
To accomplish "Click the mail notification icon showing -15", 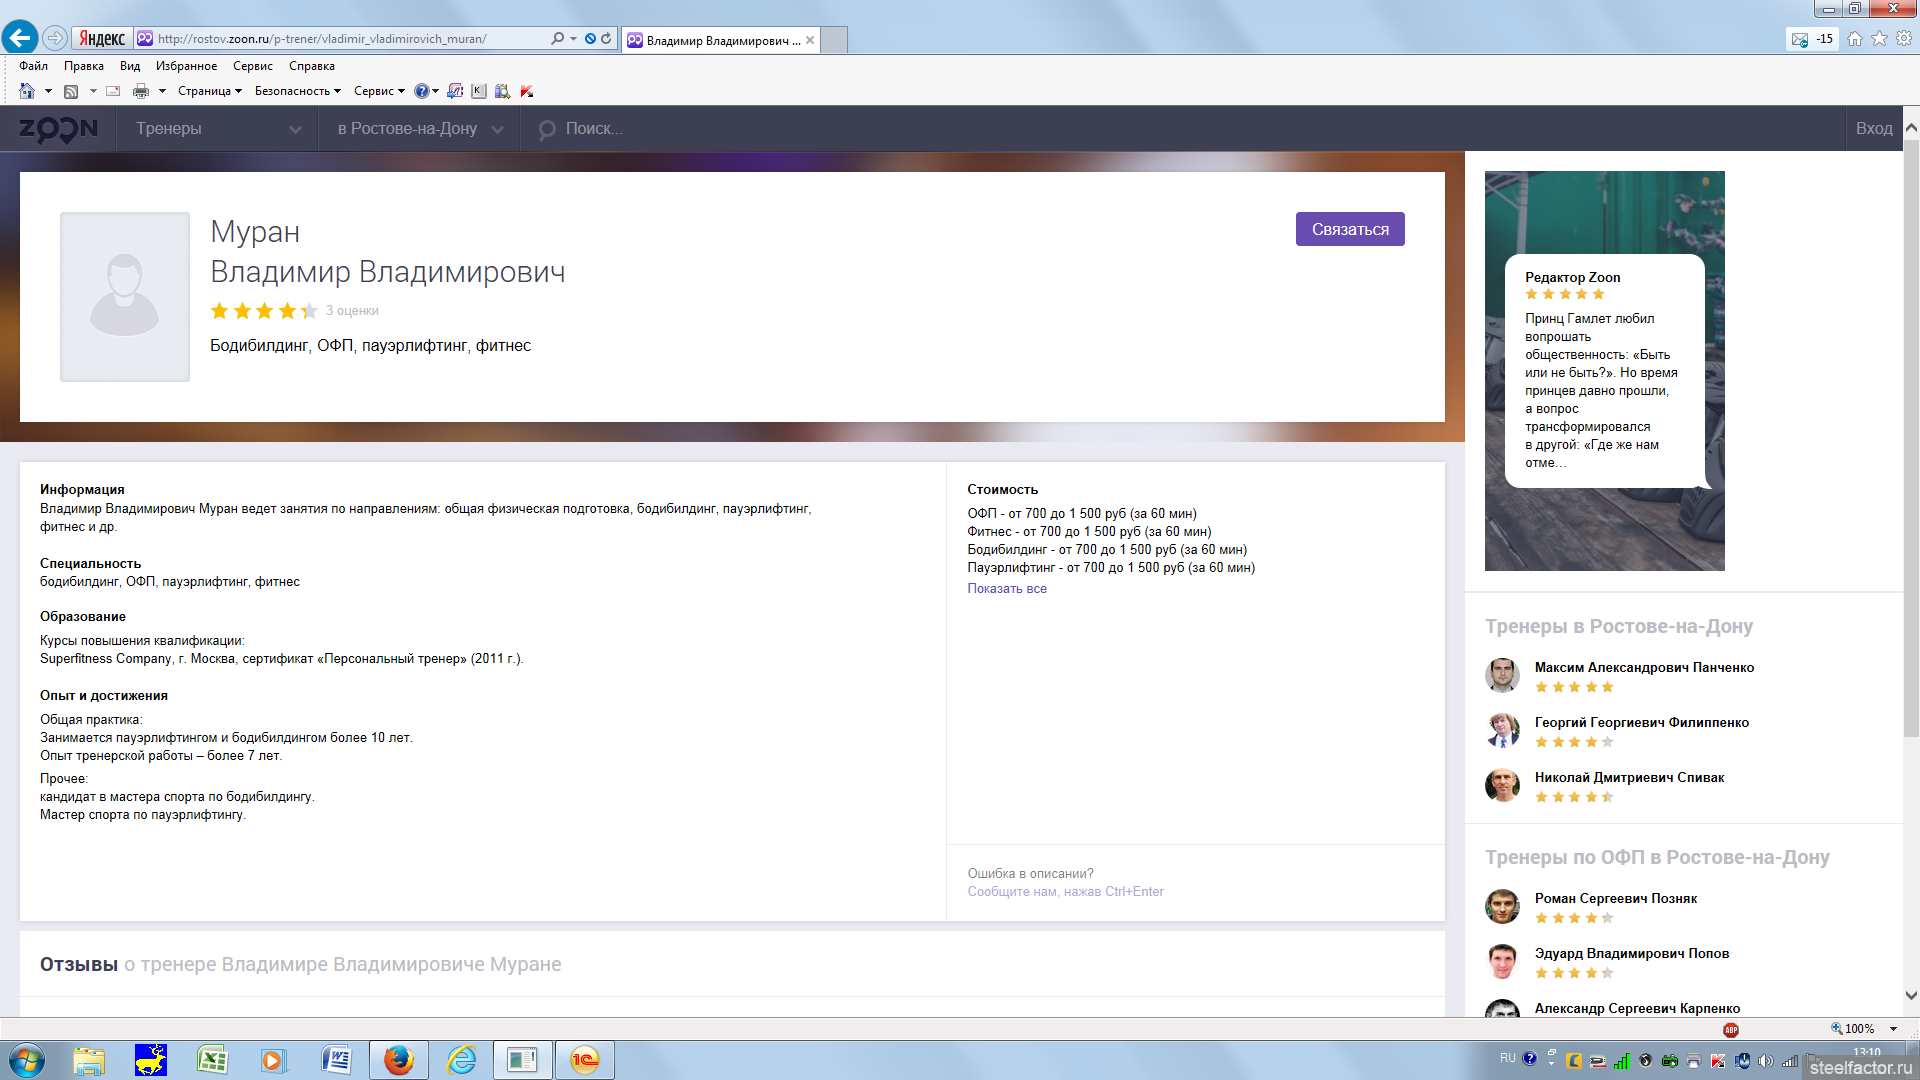I will tap(1811, 39).
